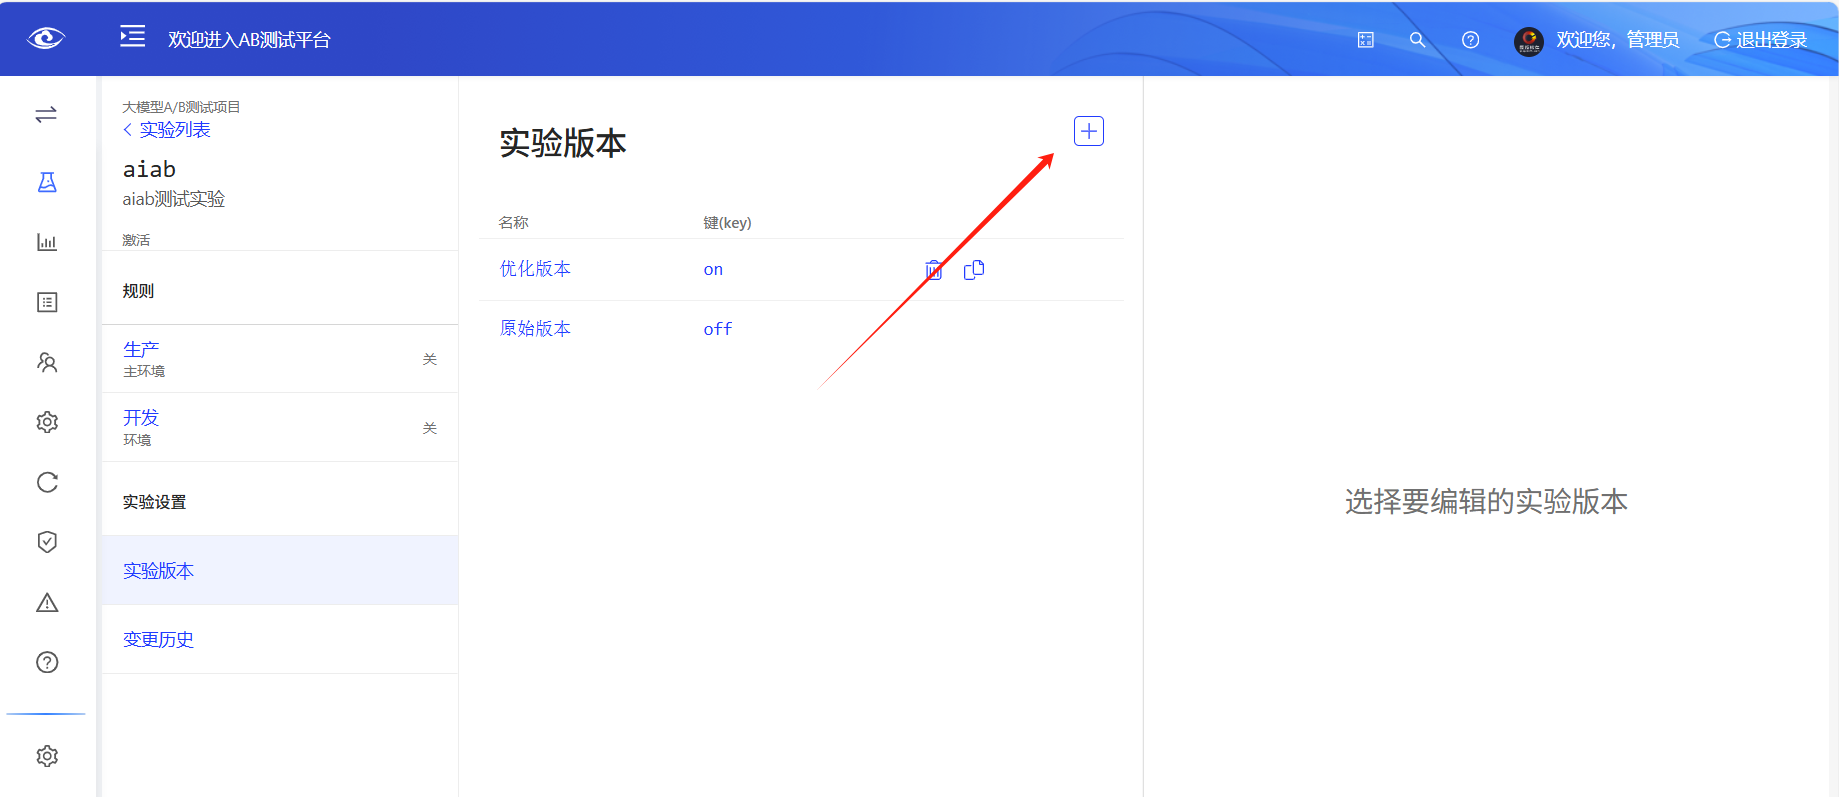Click the search magnifier in header
Screen dimensions: 1839x797
(x=1417, y=40)
